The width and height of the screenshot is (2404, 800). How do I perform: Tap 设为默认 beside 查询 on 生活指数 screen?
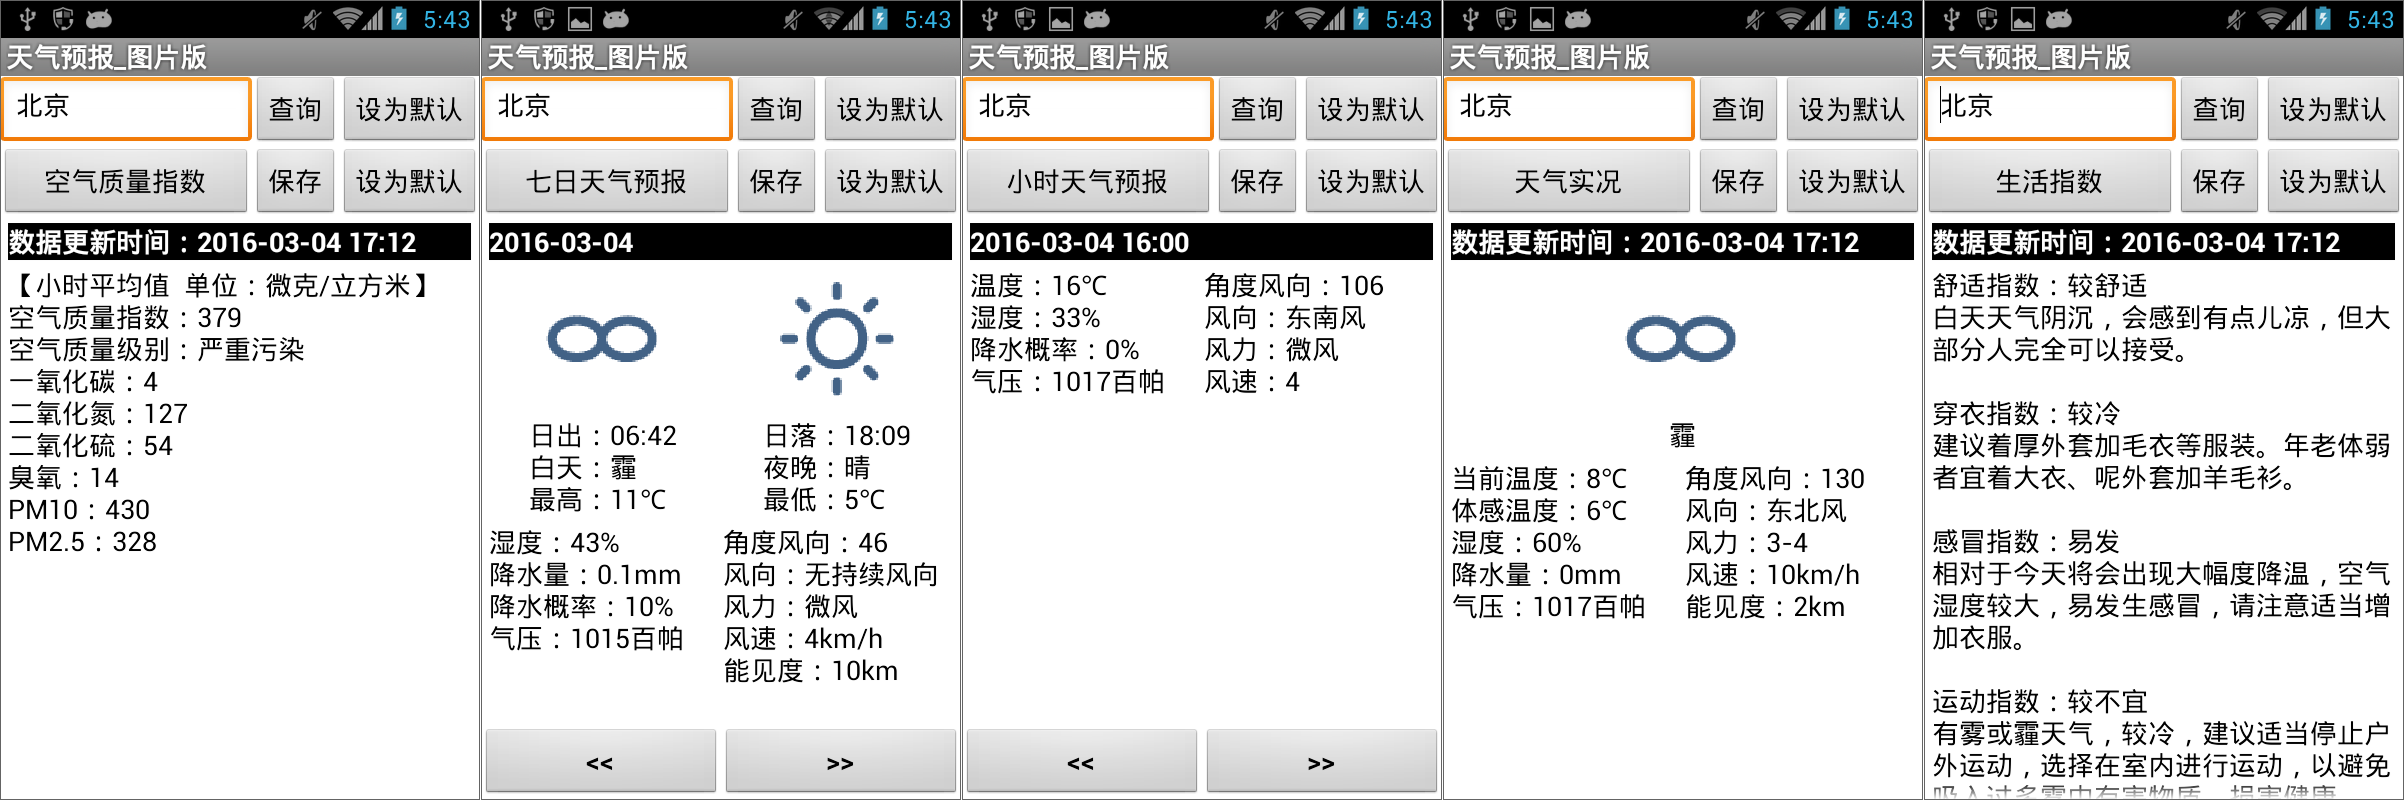2333,109
